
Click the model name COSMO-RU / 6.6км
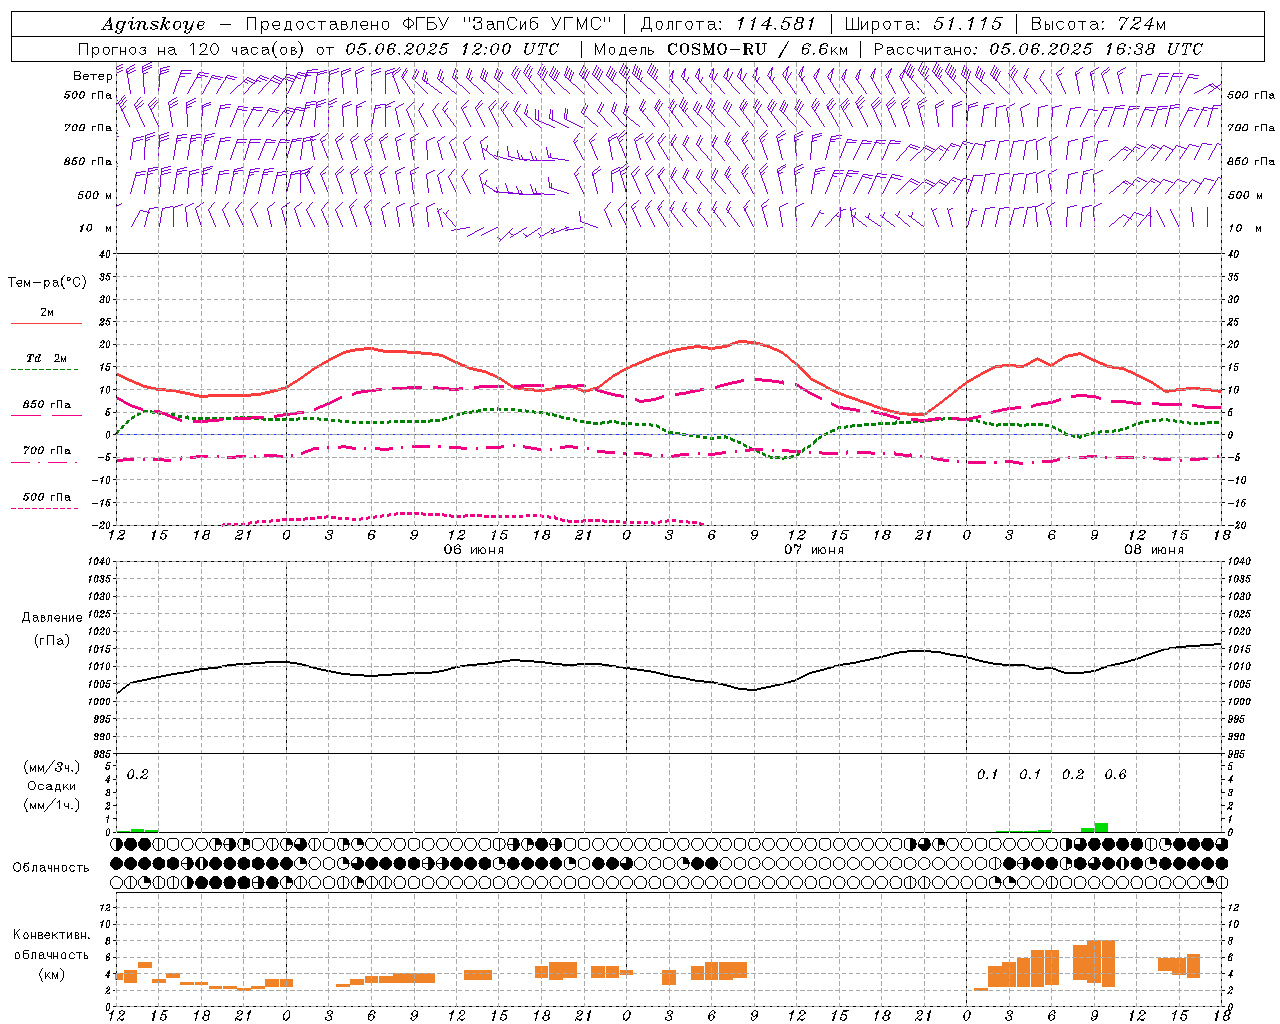click(x=758, y=49)
